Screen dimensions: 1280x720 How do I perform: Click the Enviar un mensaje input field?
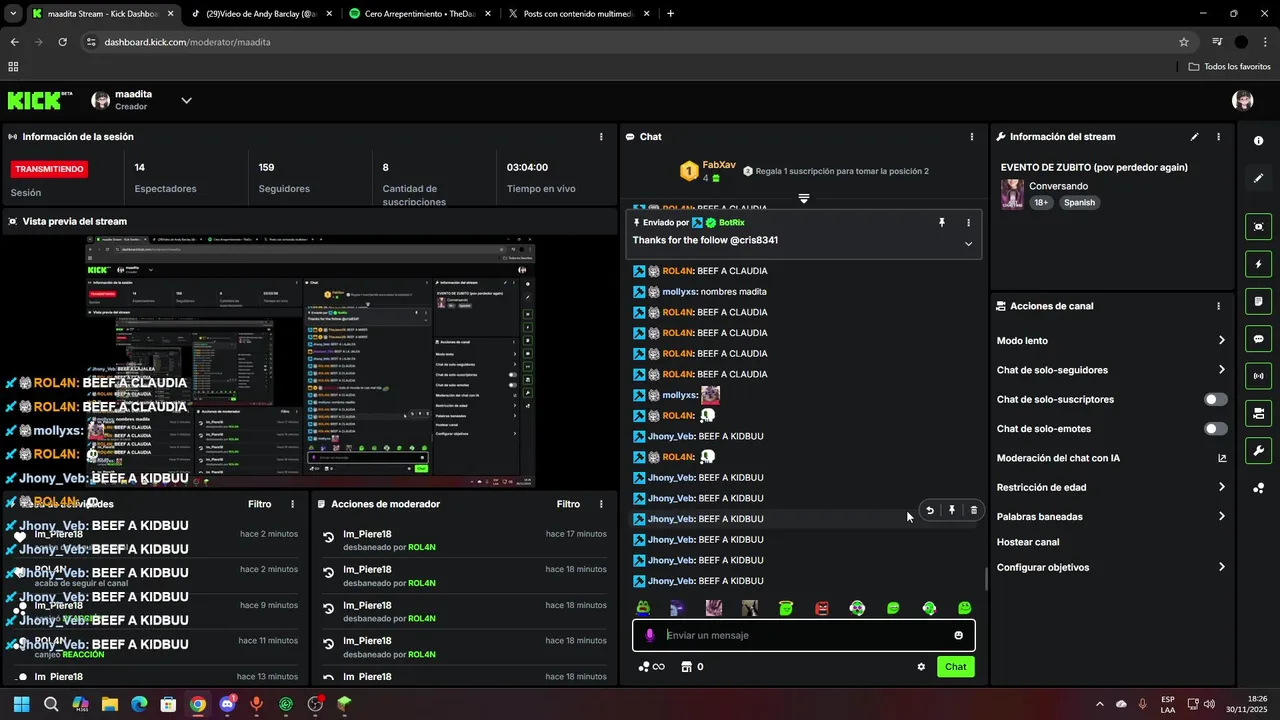(804, 635)
